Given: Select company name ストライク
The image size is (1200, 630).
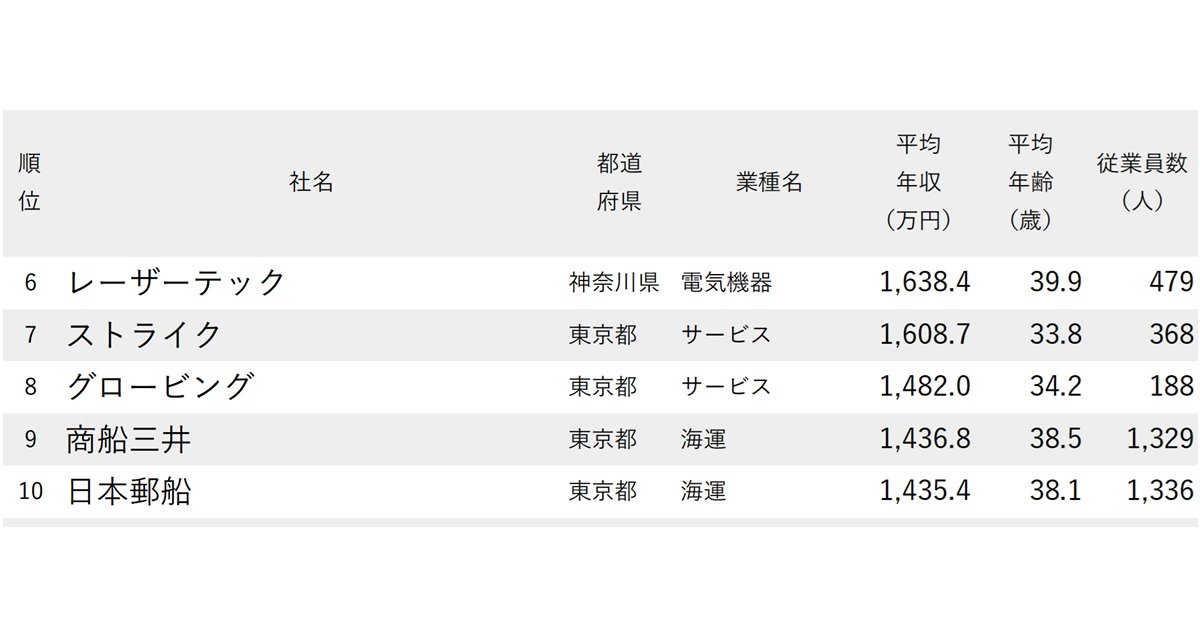Looking at the screenshot, I should (144, 334).
